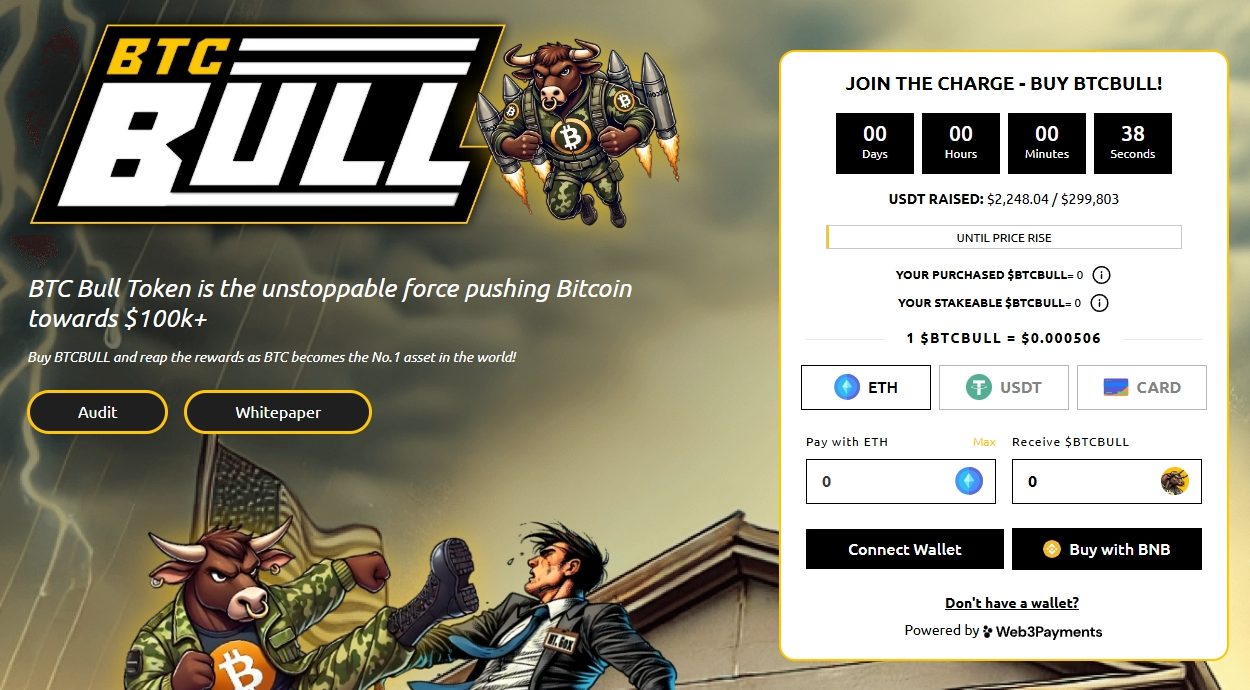
Task: Open the Audit page
Action: click(x=97, y=412)
